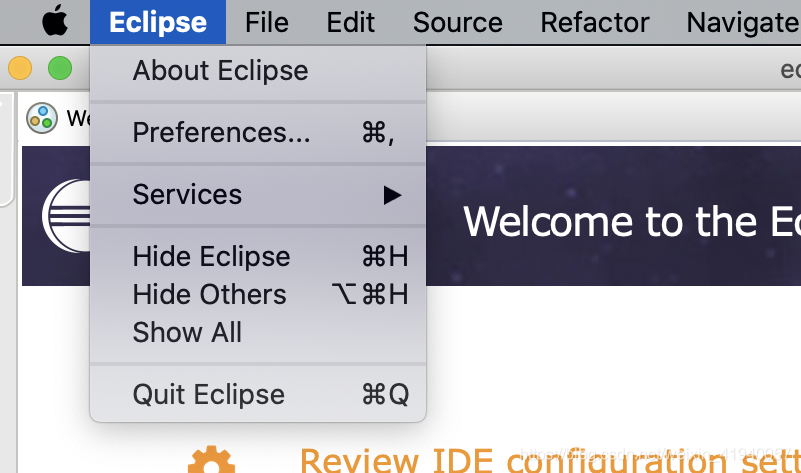This screenshot has width=801, height=473.
Task: Choose Quit Eclipse
Action: 258,394
